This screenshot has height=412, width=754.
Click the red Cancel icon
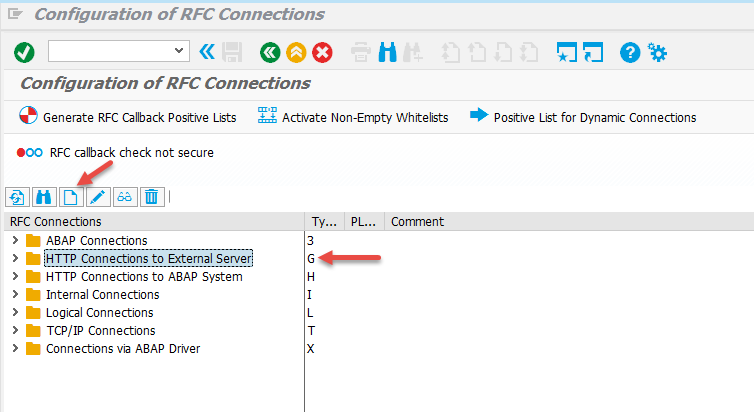322,52
